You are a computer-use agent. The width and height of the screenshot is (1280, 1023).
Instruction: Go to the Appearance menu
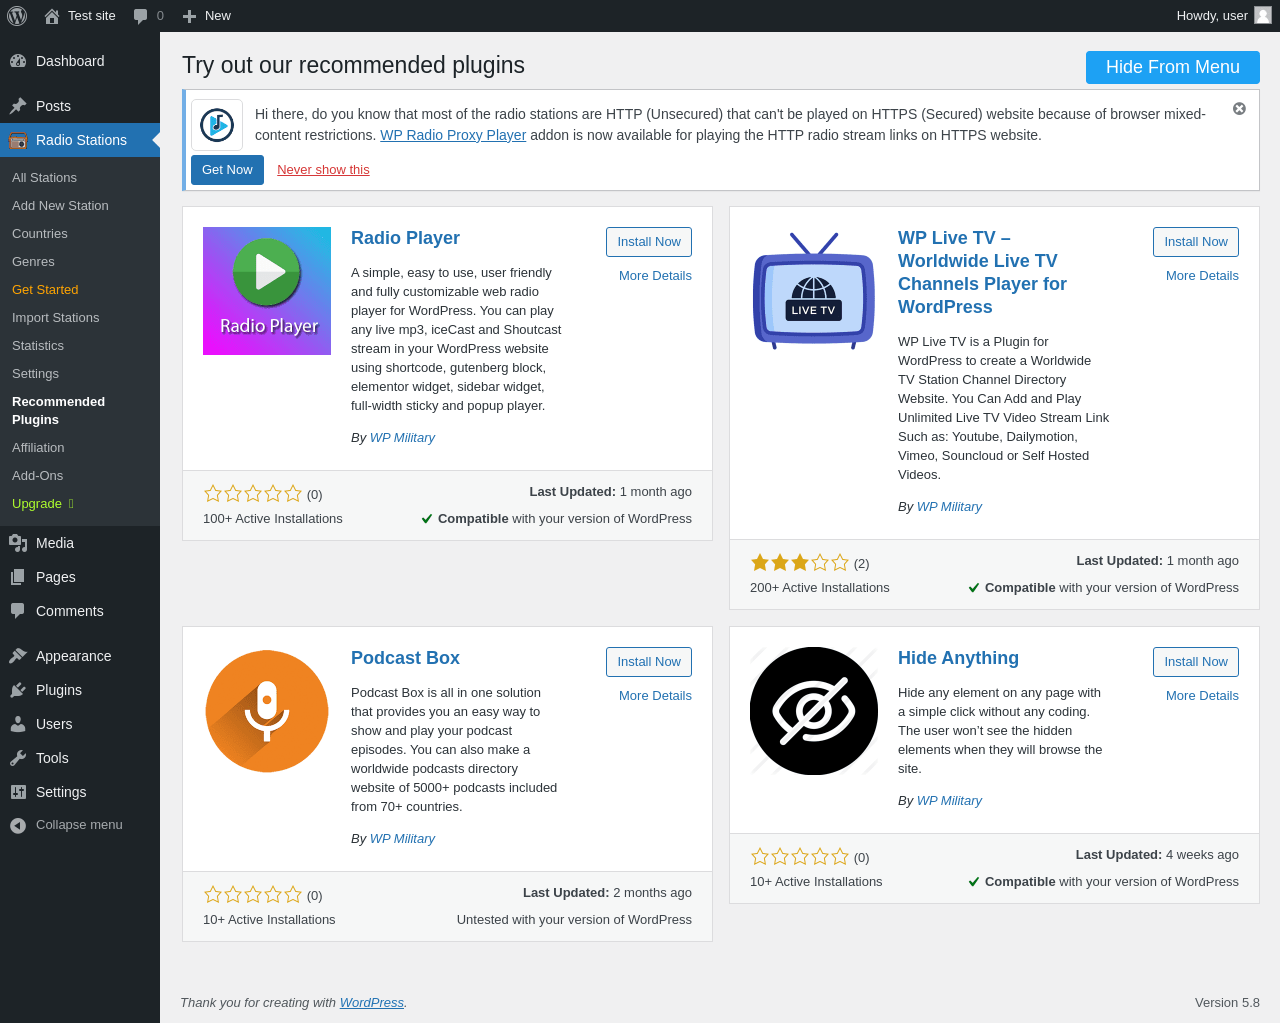(73, 656)
